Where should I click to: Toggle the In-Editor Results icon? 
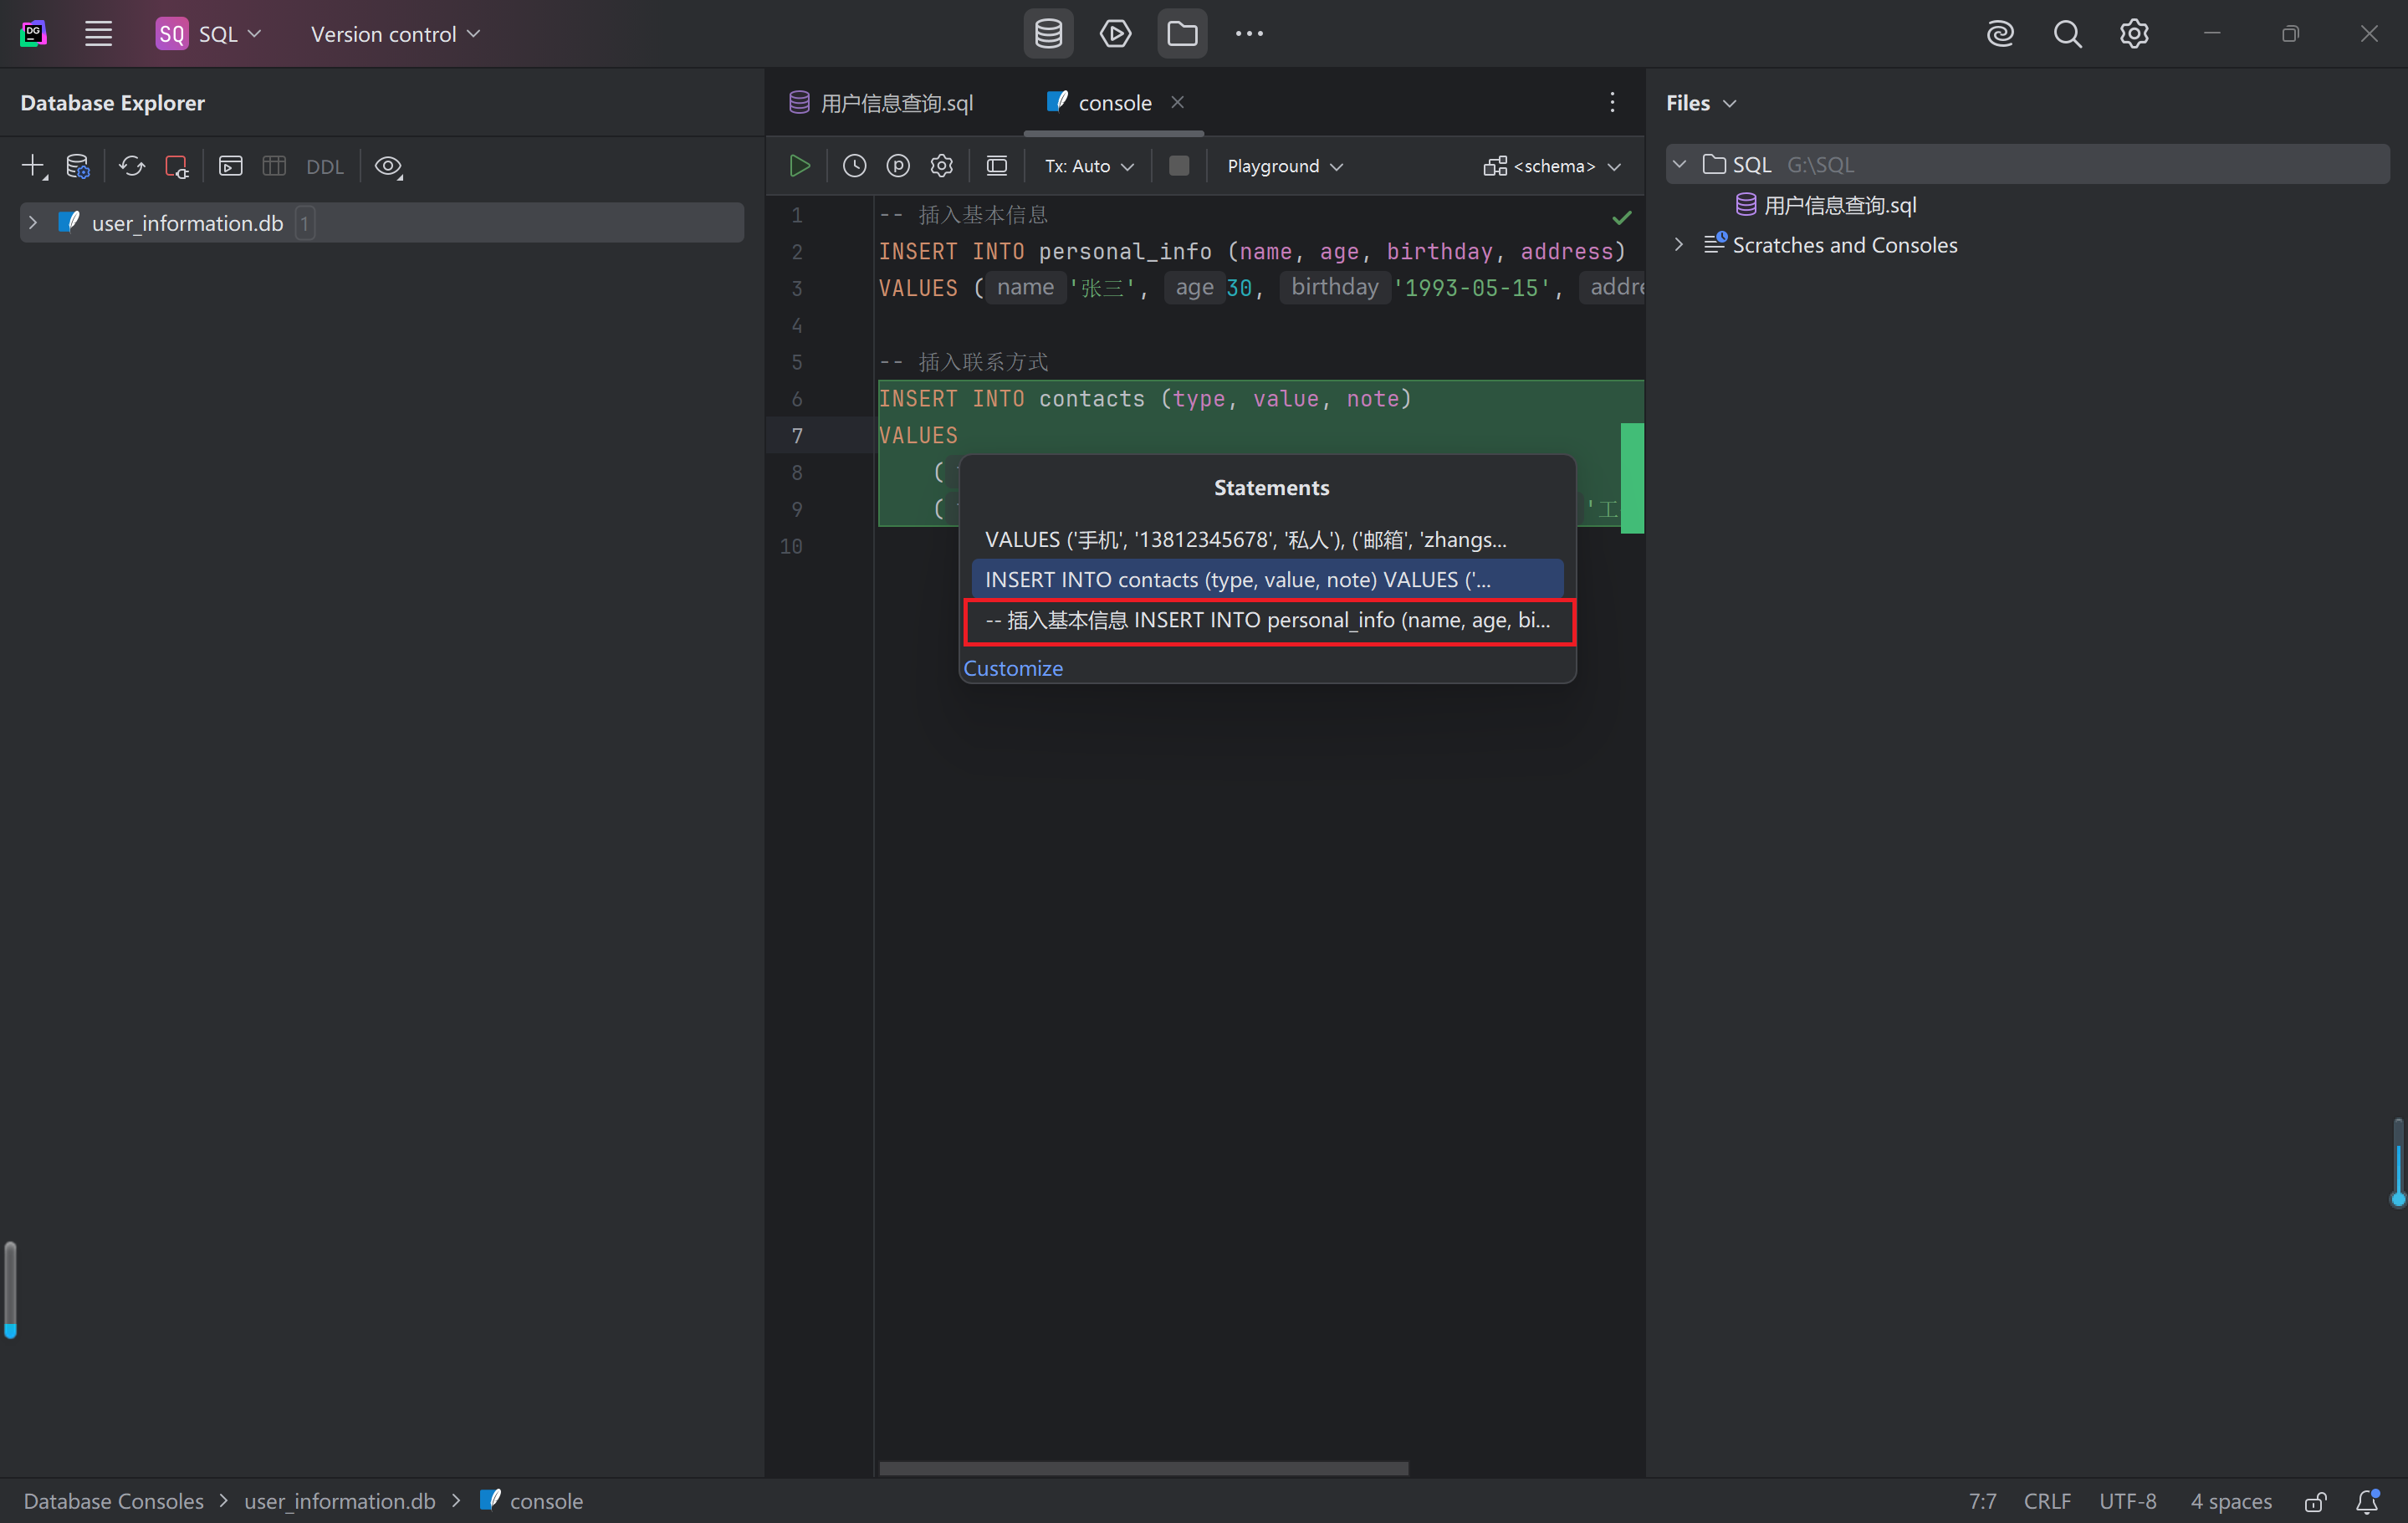click(996, 166)
